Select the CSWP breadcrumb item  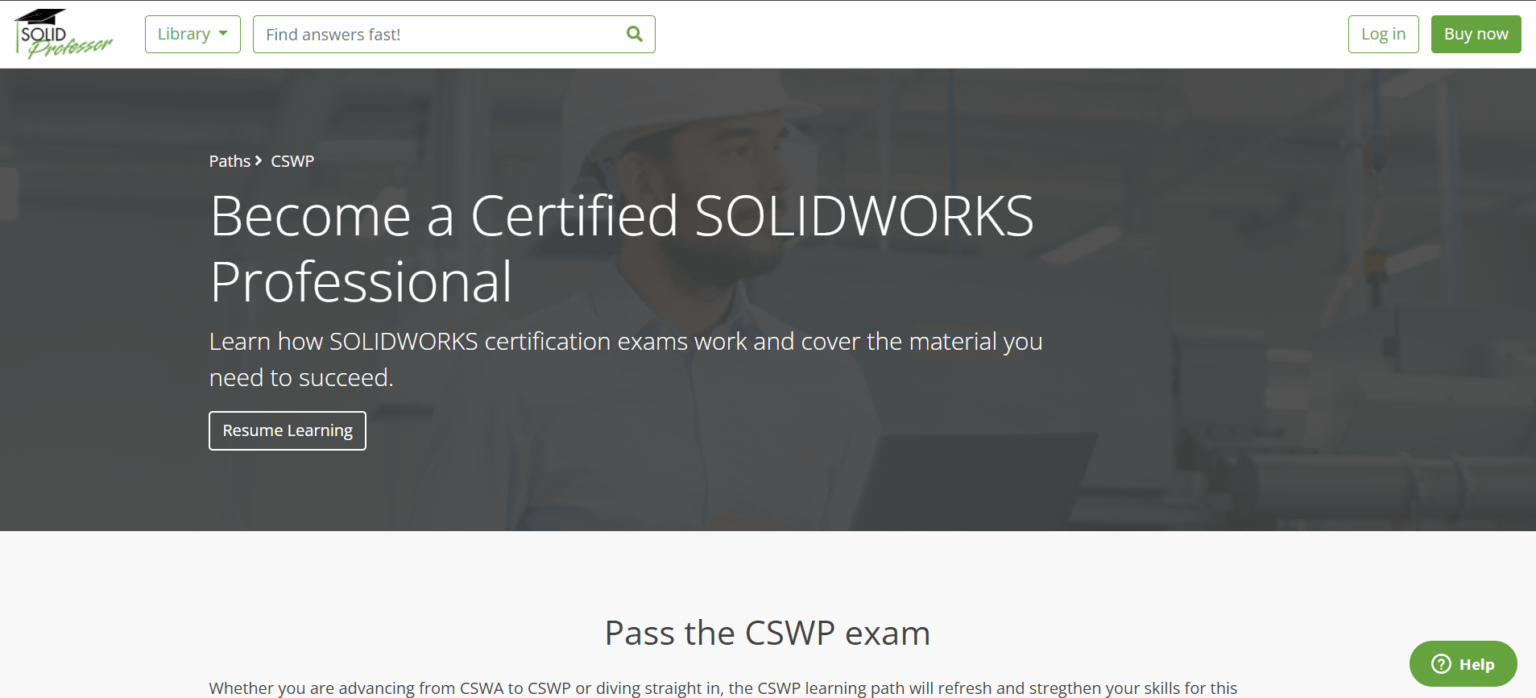click(292, 160)
